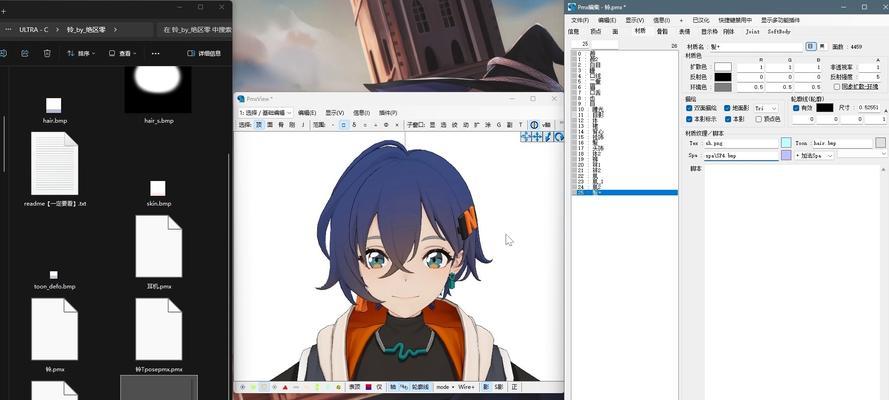
Task: Toggle the 影 shadow button in bottom bar
Action: pyautogui.click(x=486, y=388)
